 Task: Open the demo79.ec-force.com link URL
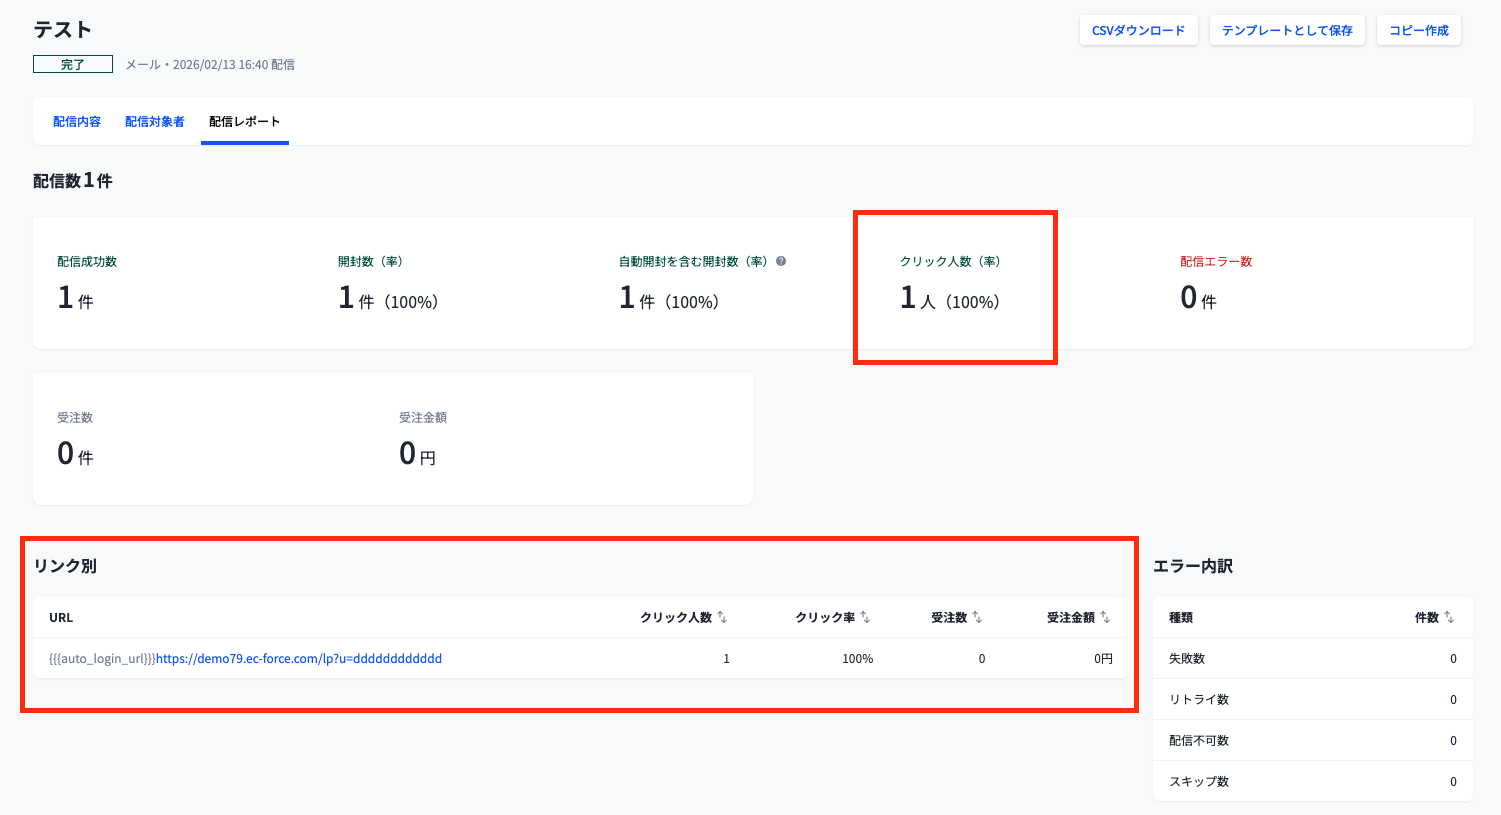pyautogui.click(x=299, y=659)
